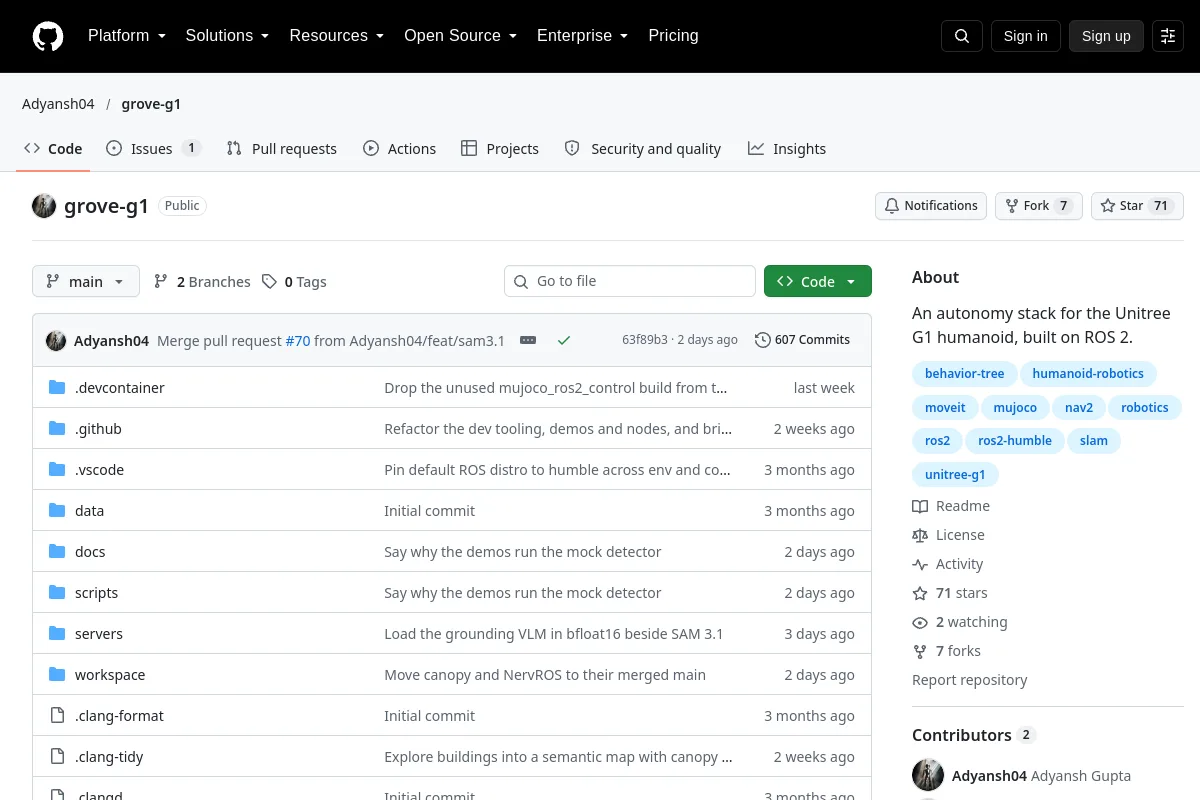1200x800 pixels.
Task: Click the Sign up button
Action: pyautogui.click(x=1106, y=36)
